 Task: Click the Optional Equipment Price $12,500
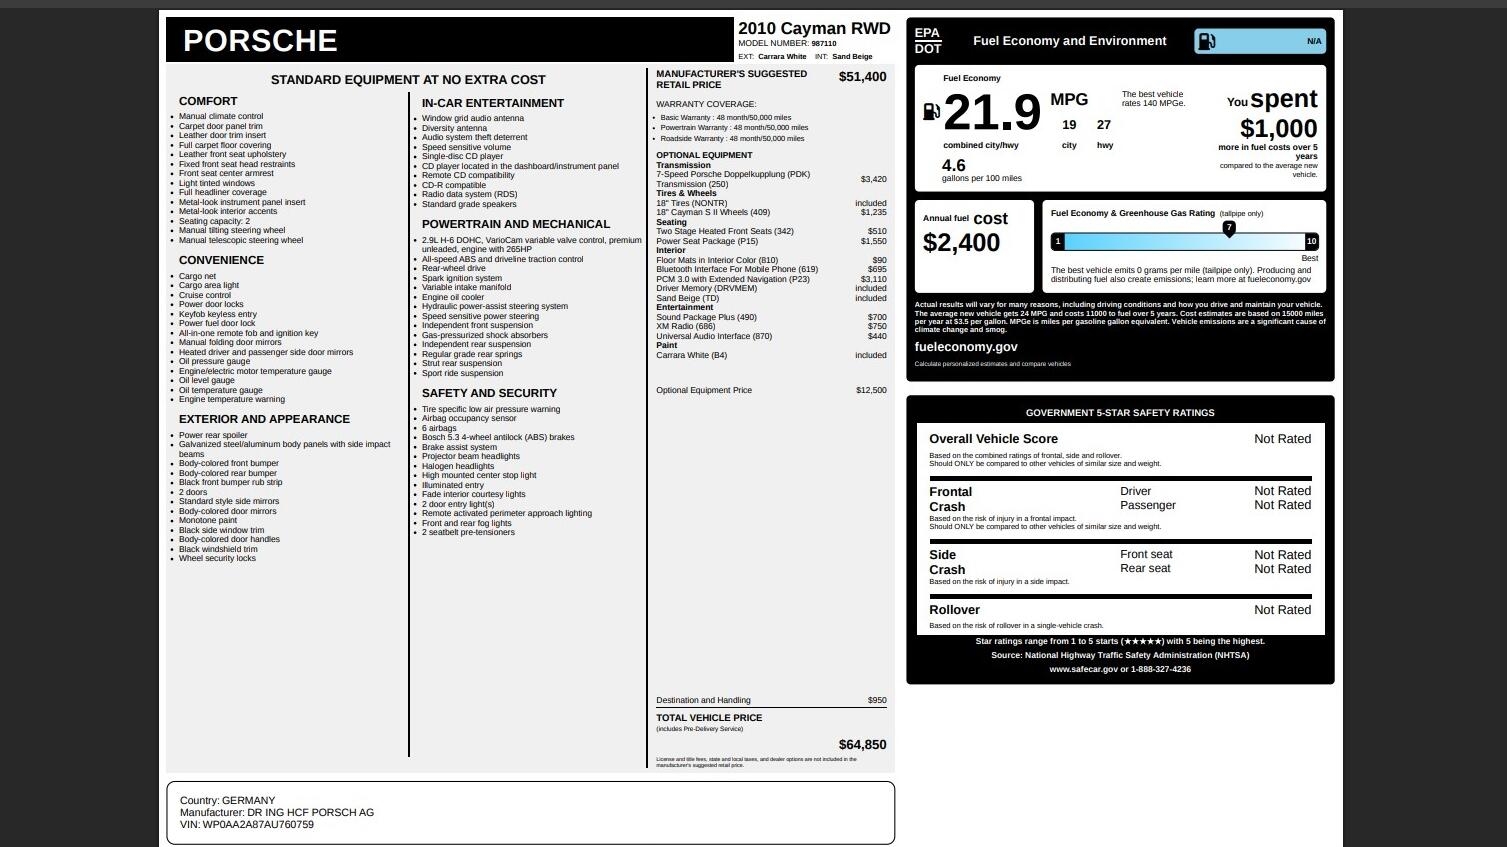pos(870,390)
